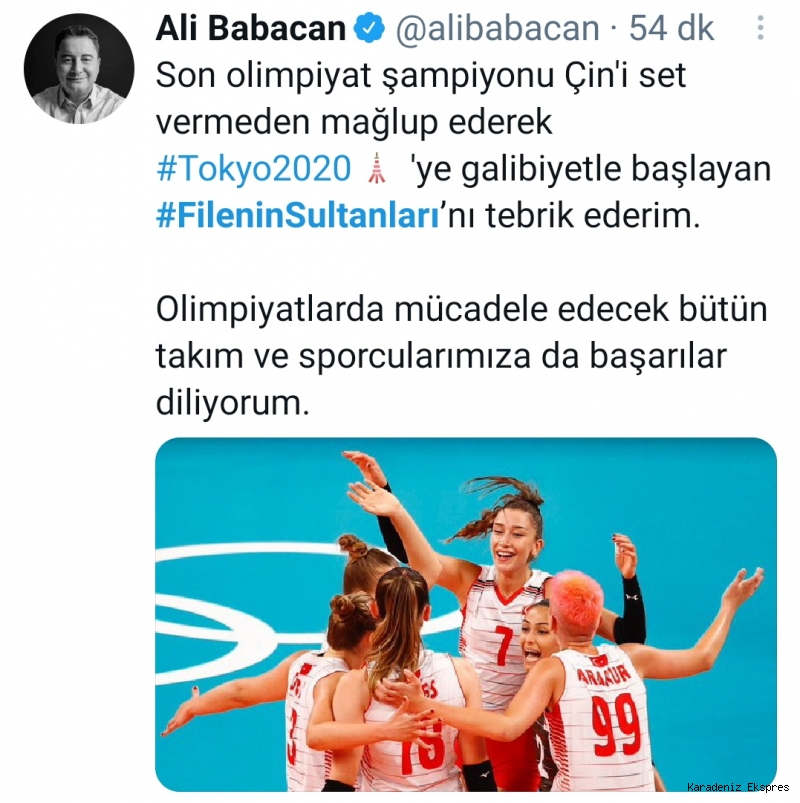
Task: Open the #FileninSultanları hashtag
Action: click(x=298, y=216)
